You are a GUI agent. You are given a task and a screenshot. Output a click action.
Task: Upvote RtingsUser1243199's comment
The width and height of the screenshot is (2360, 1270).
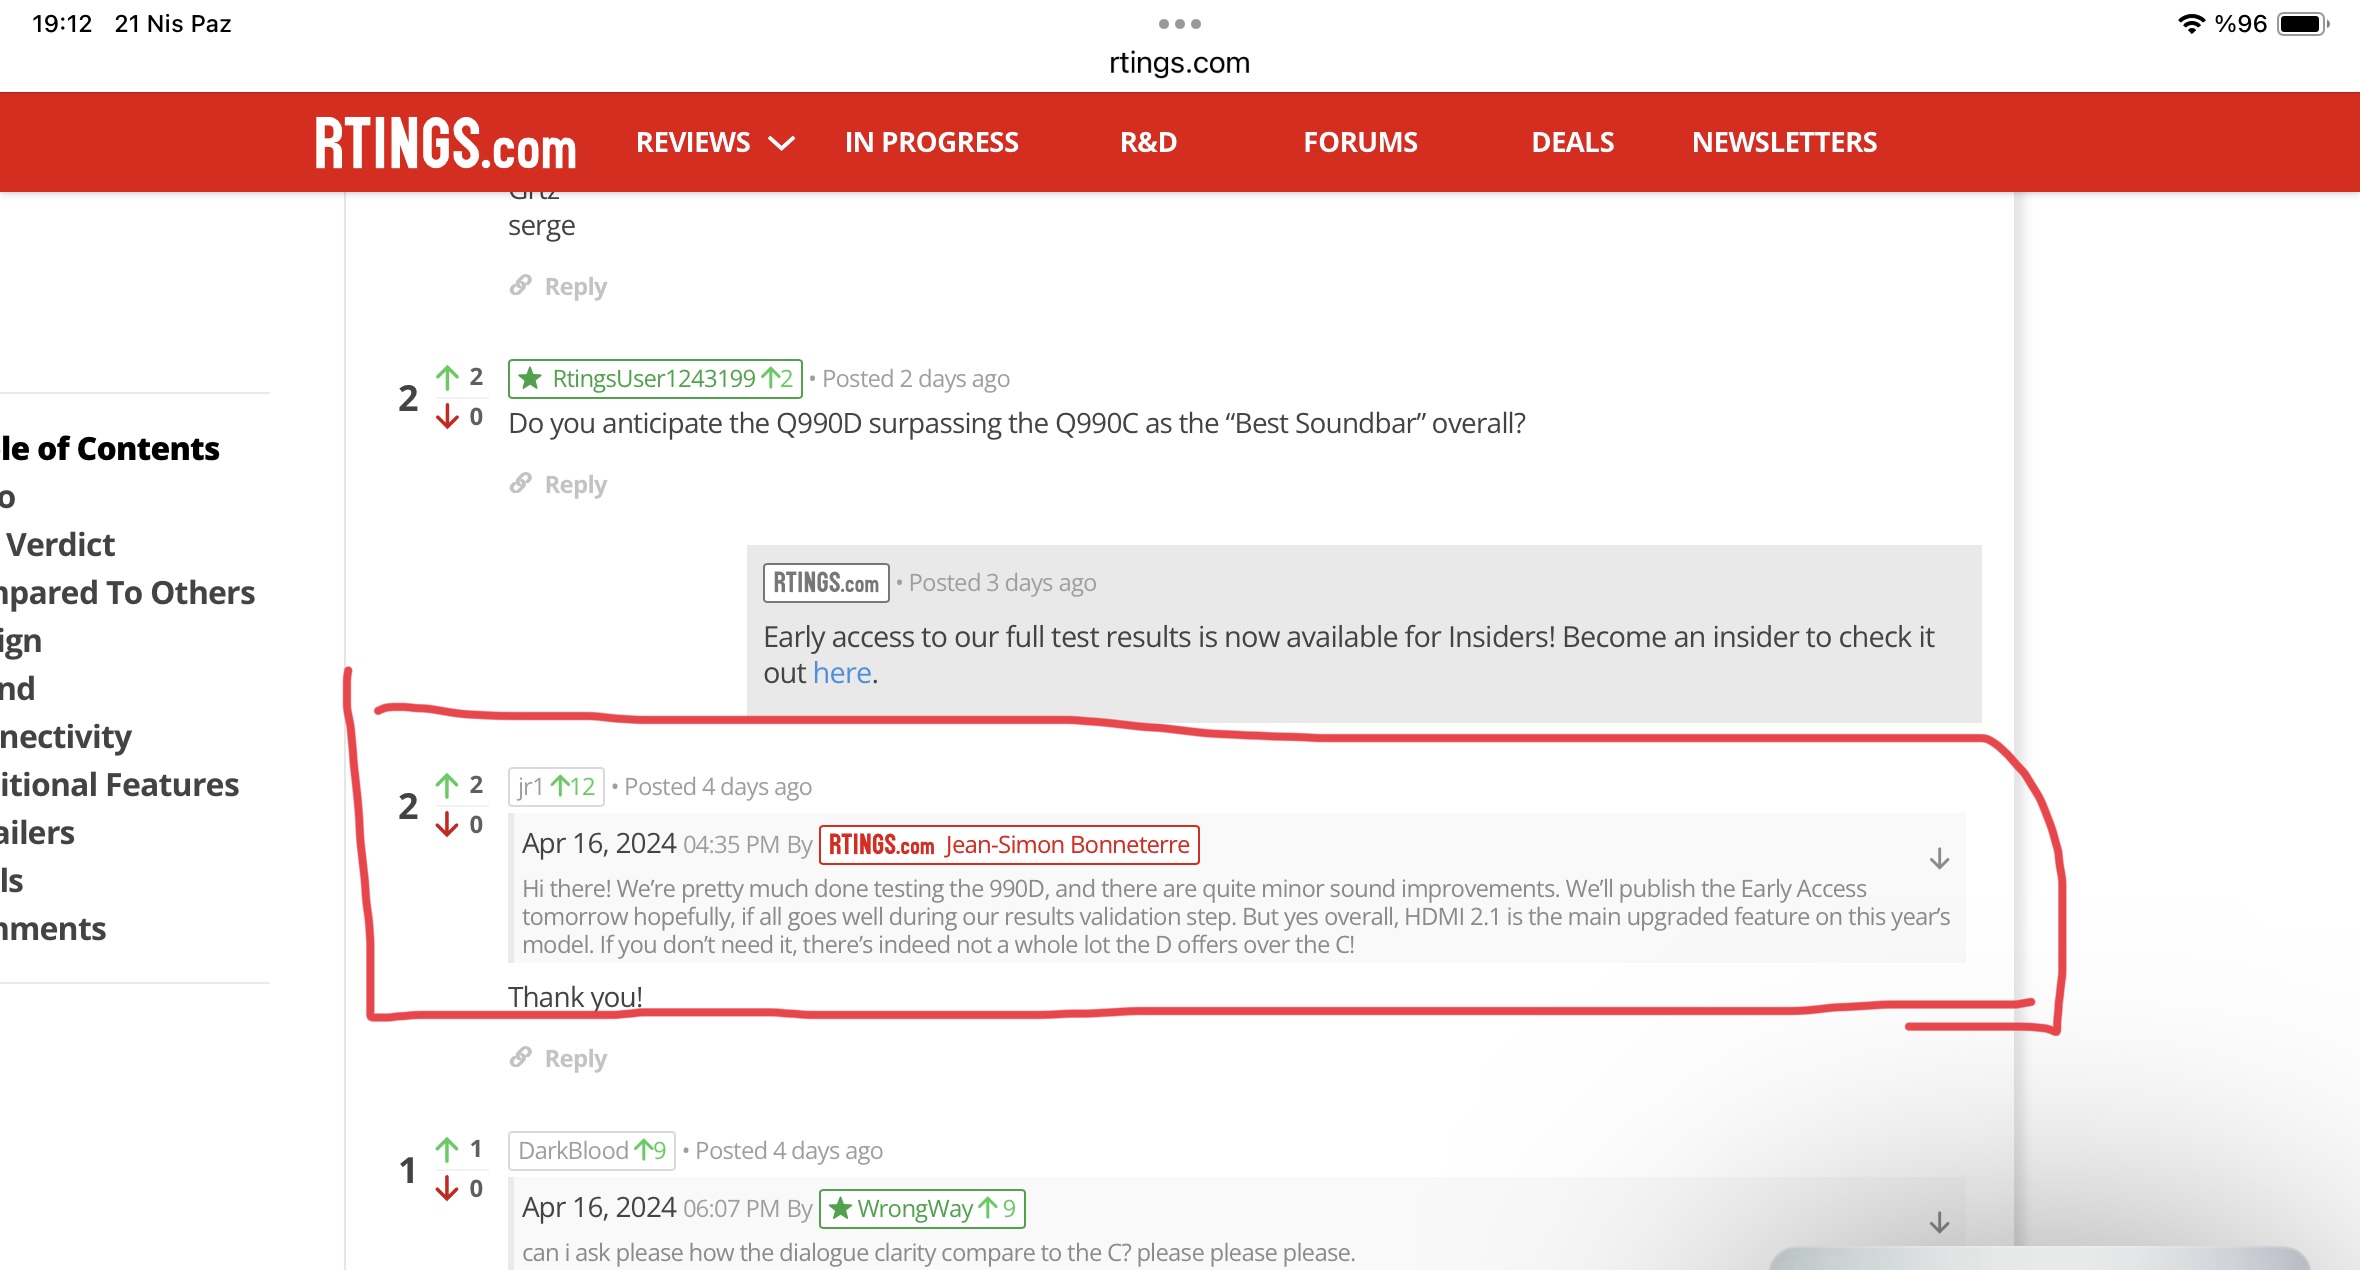[x=447, y=377]
